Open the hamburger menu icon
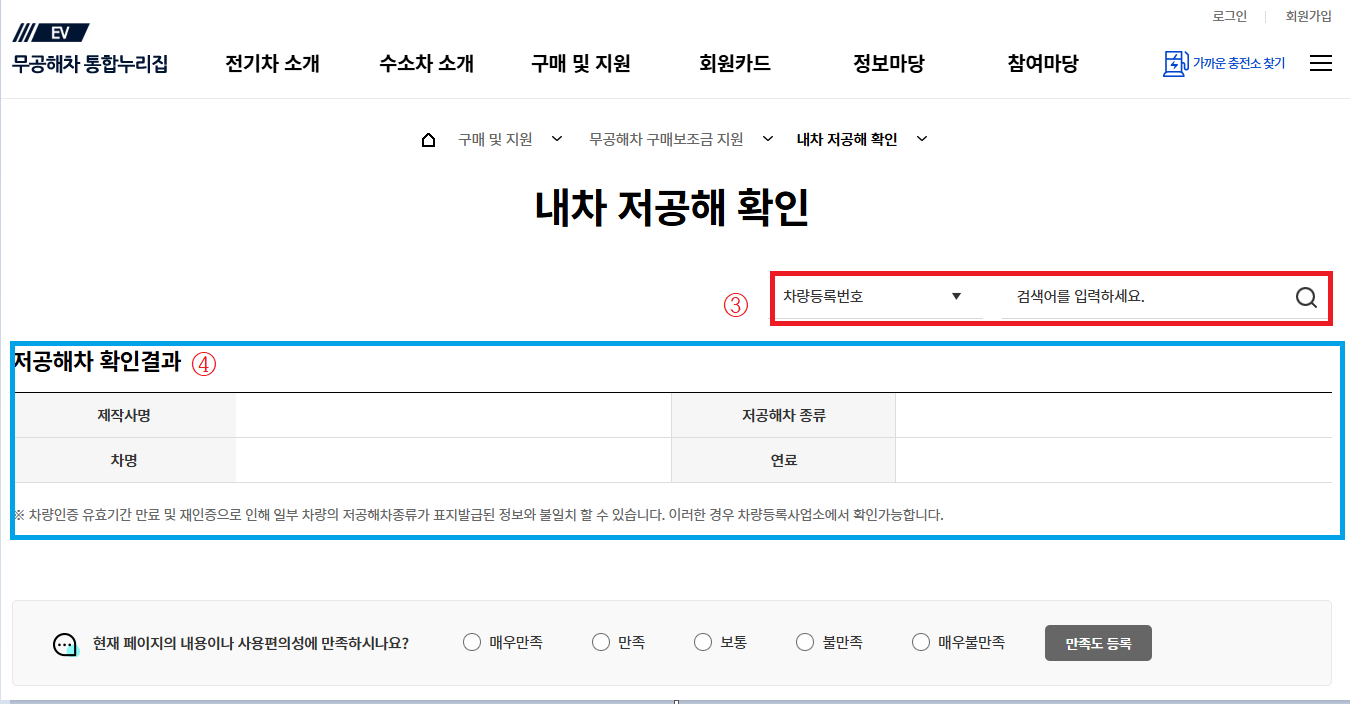This screenshot has height=704, width=1350. 1321,62
